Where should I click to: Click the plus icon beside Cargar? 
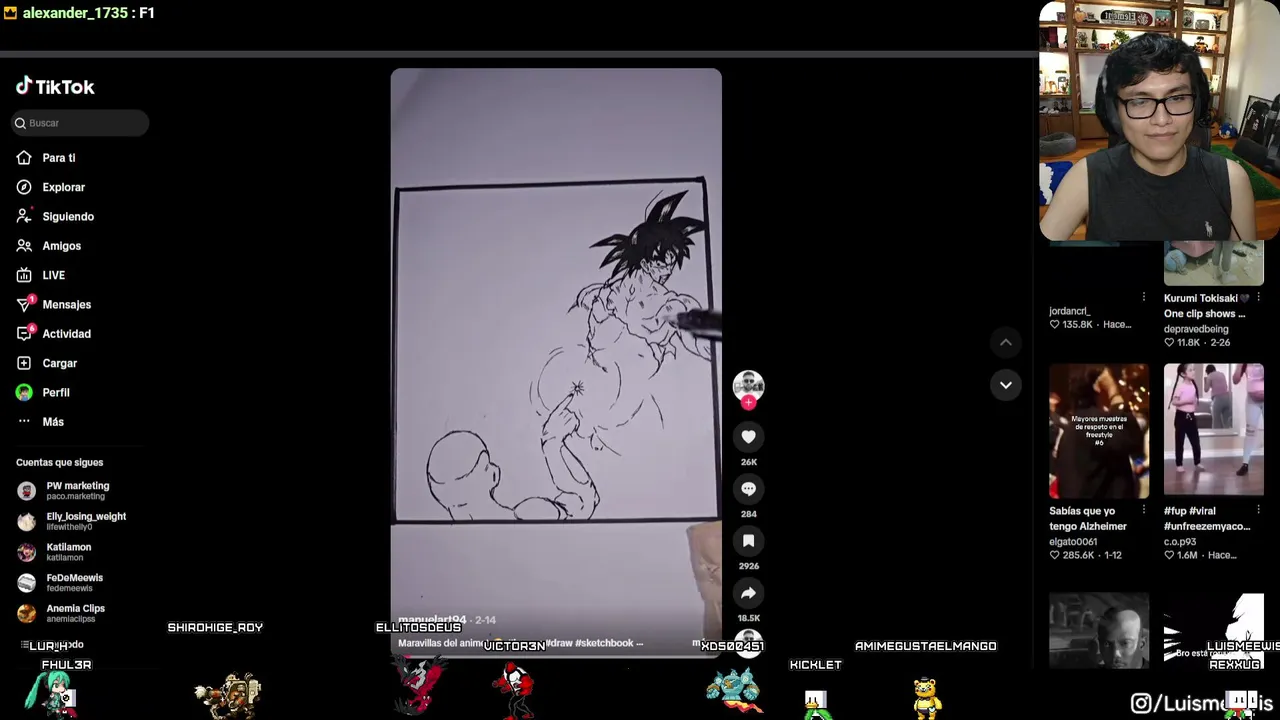pyautogui.click(x=24, y=363)
